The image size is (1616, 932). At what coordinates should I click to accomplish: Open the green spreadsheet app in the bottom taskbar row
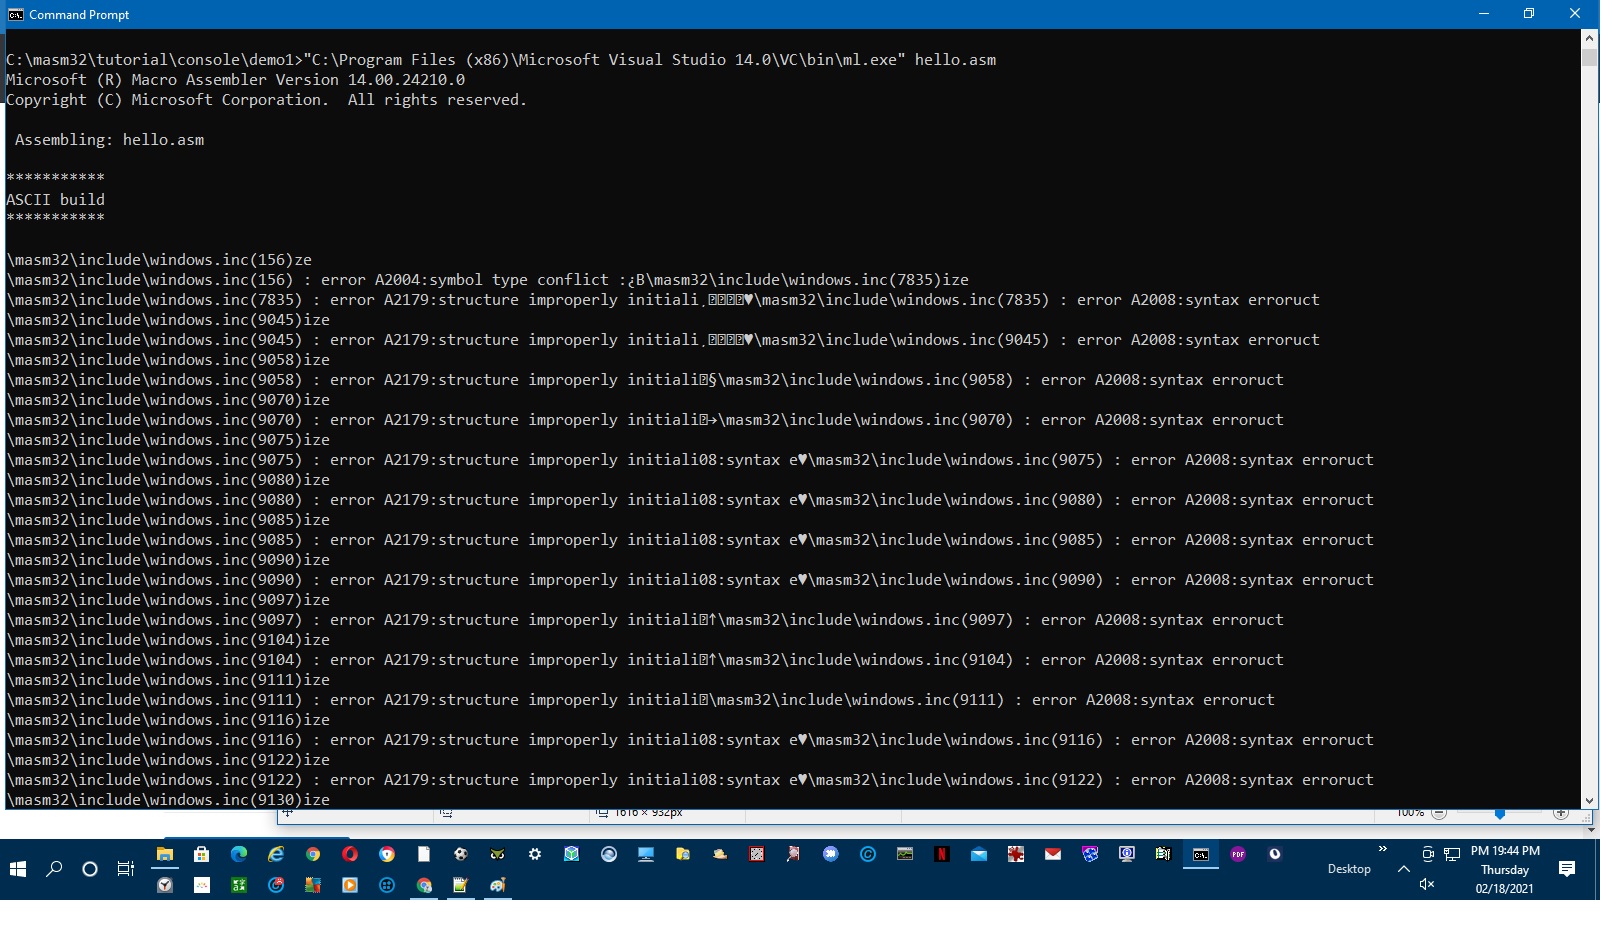[239, 885]
